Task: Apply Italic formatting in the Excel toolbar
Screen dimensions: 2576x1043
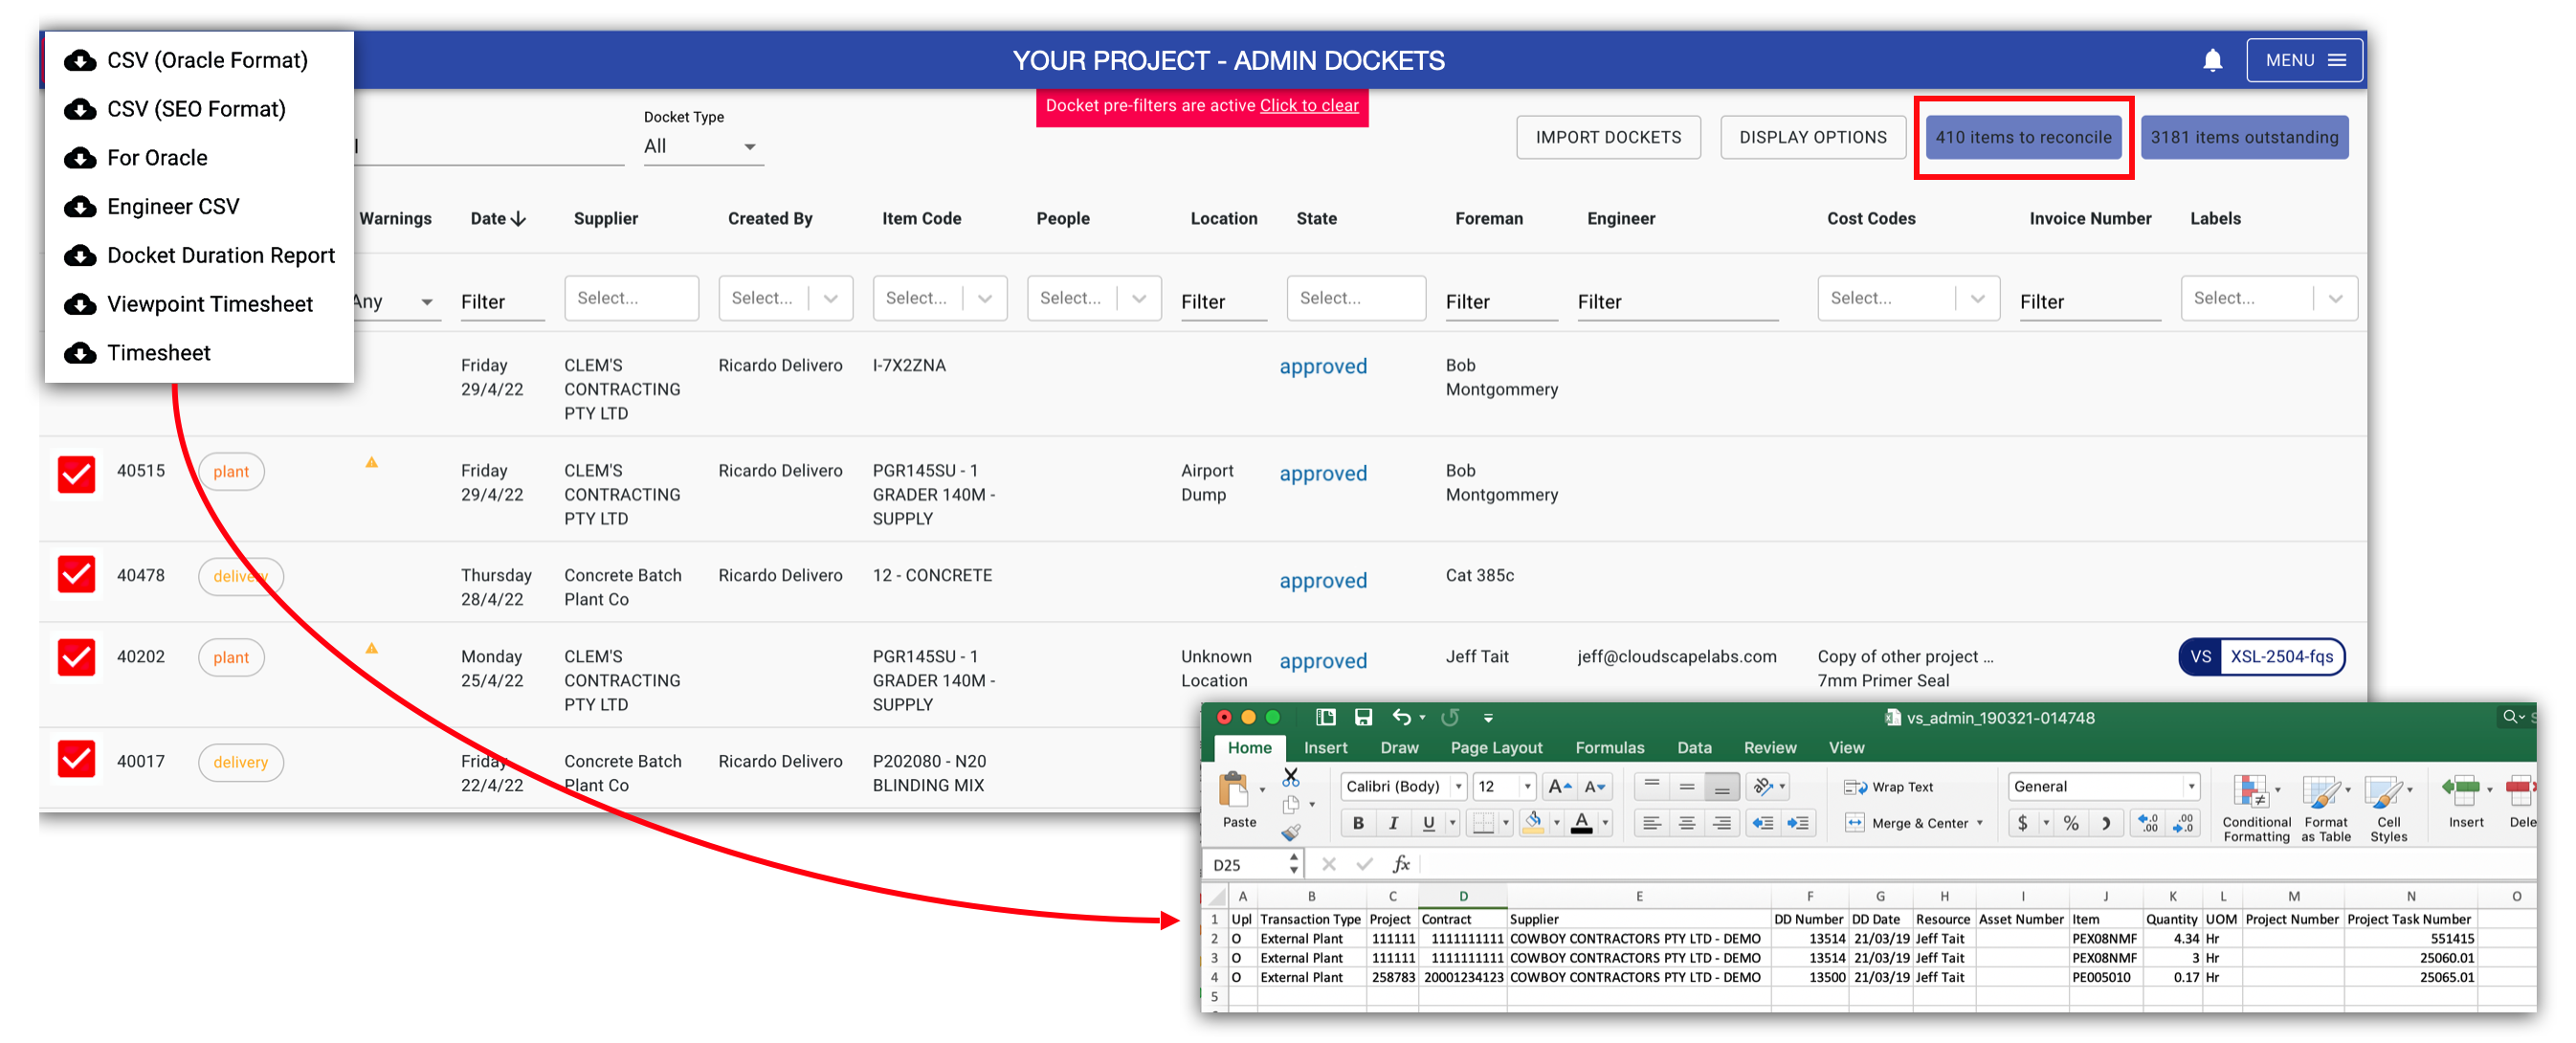Action: [1393, 823]
